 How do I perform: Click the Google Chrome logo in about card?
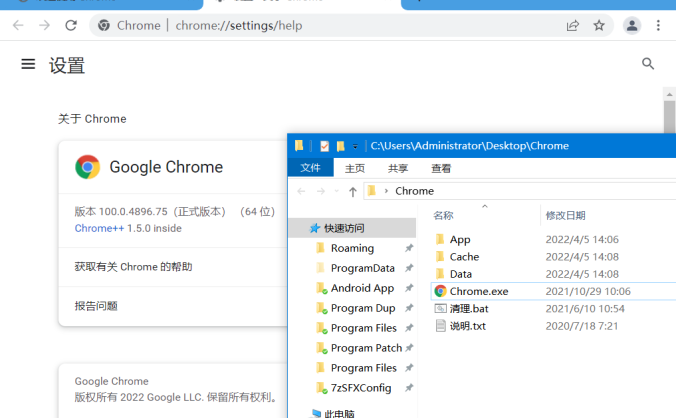[88, 167]
